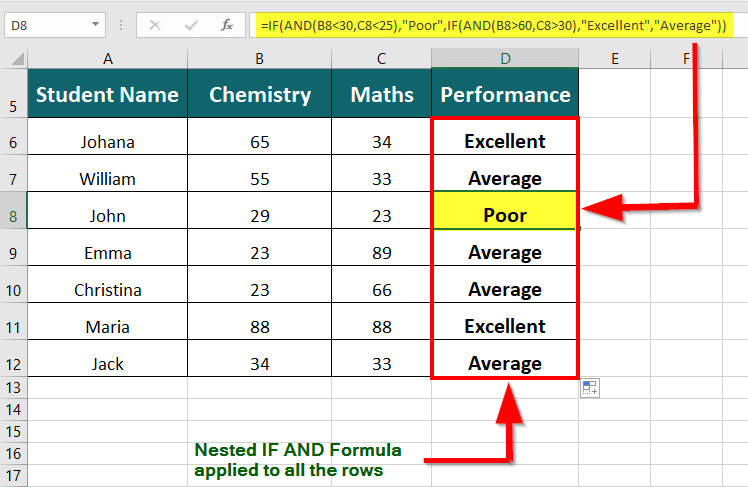Select John's Maths score 23

(381, 211)
